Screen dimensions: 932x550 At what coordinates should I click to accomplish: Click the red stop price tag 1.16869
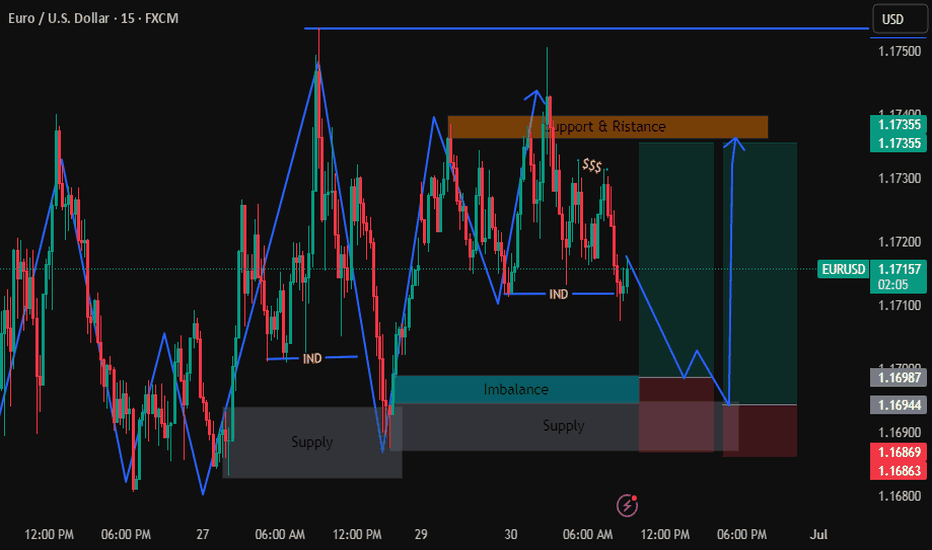point(898,452)
